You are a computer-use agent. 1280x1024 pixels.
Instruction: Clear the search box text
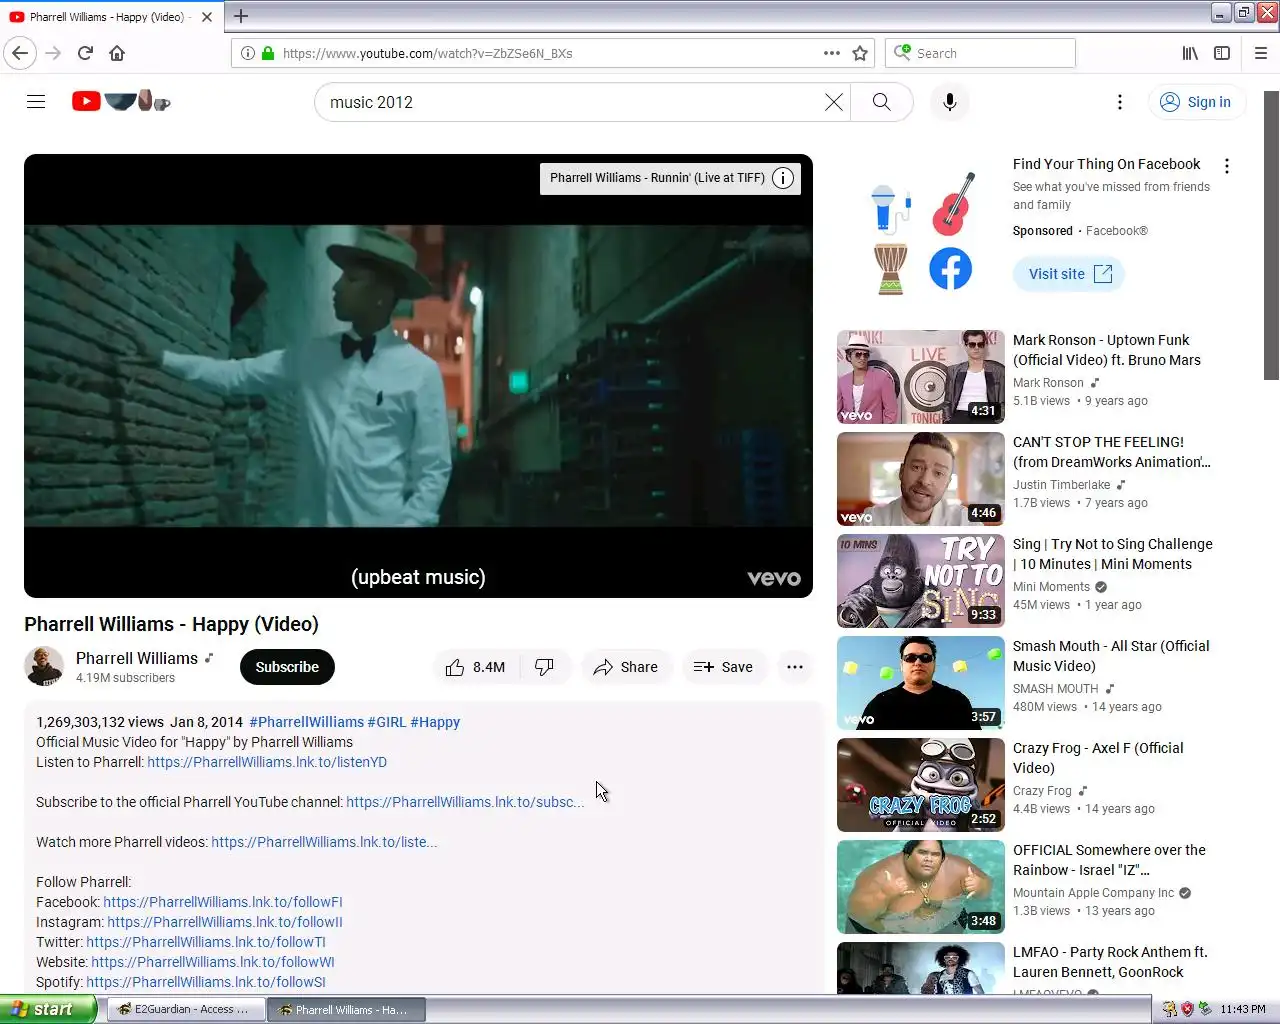pos(833,102)
